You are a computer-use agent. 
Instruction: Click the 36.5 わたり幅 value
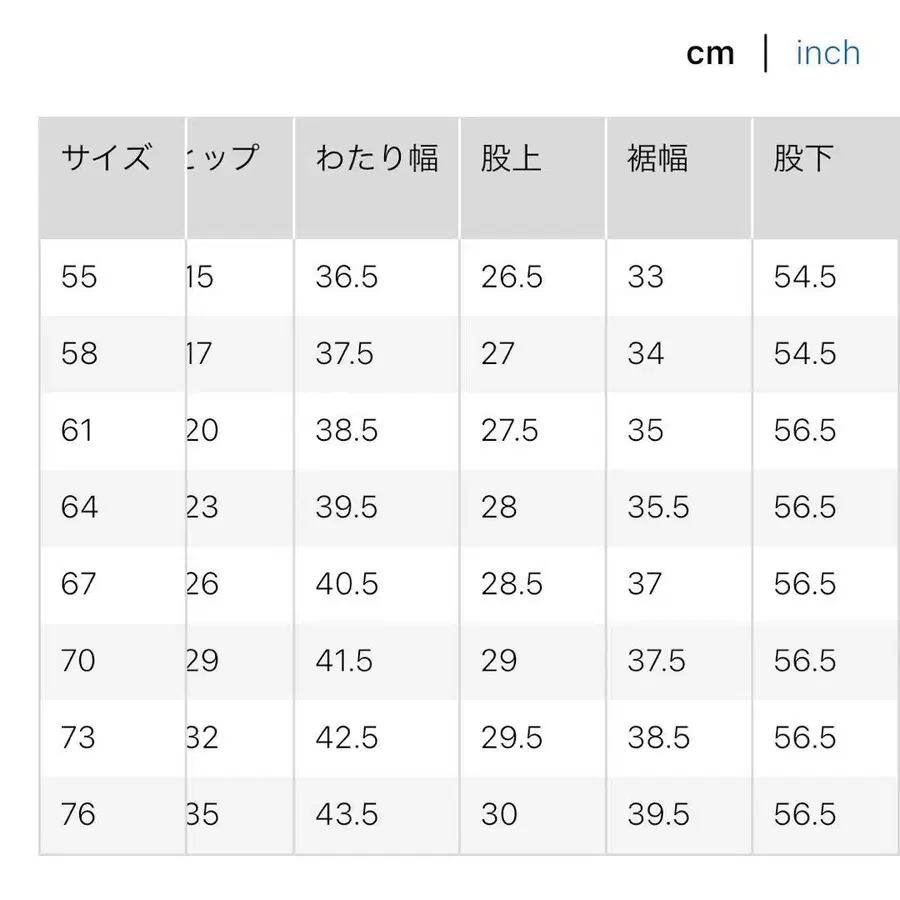coord(347,278)
